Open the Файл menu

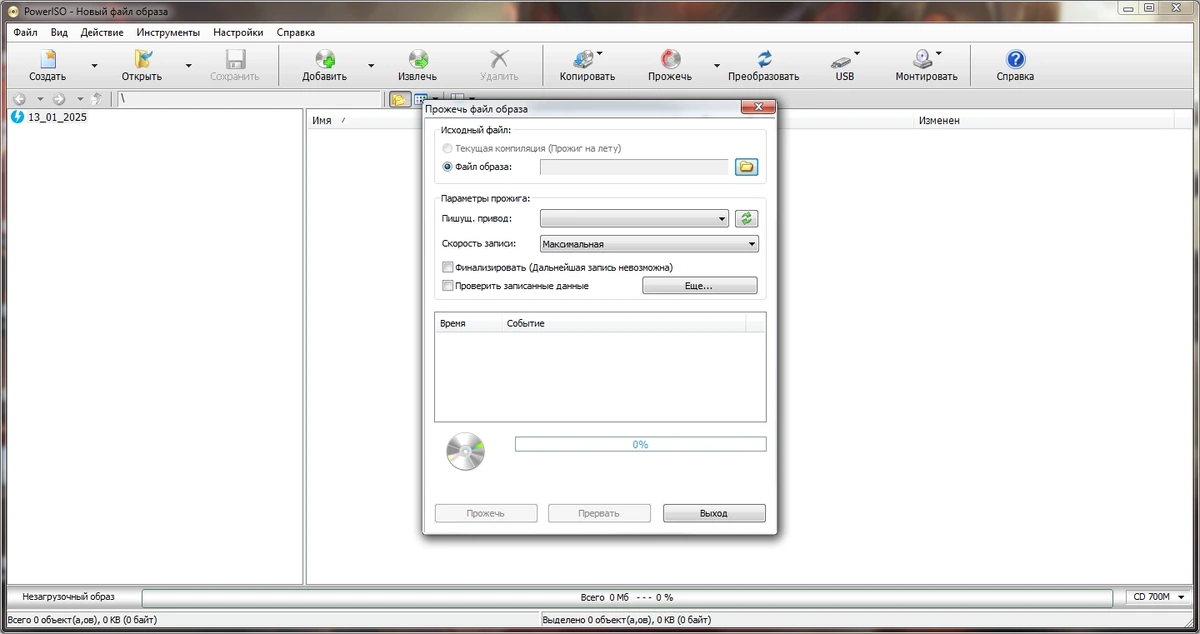click(26, 32)
